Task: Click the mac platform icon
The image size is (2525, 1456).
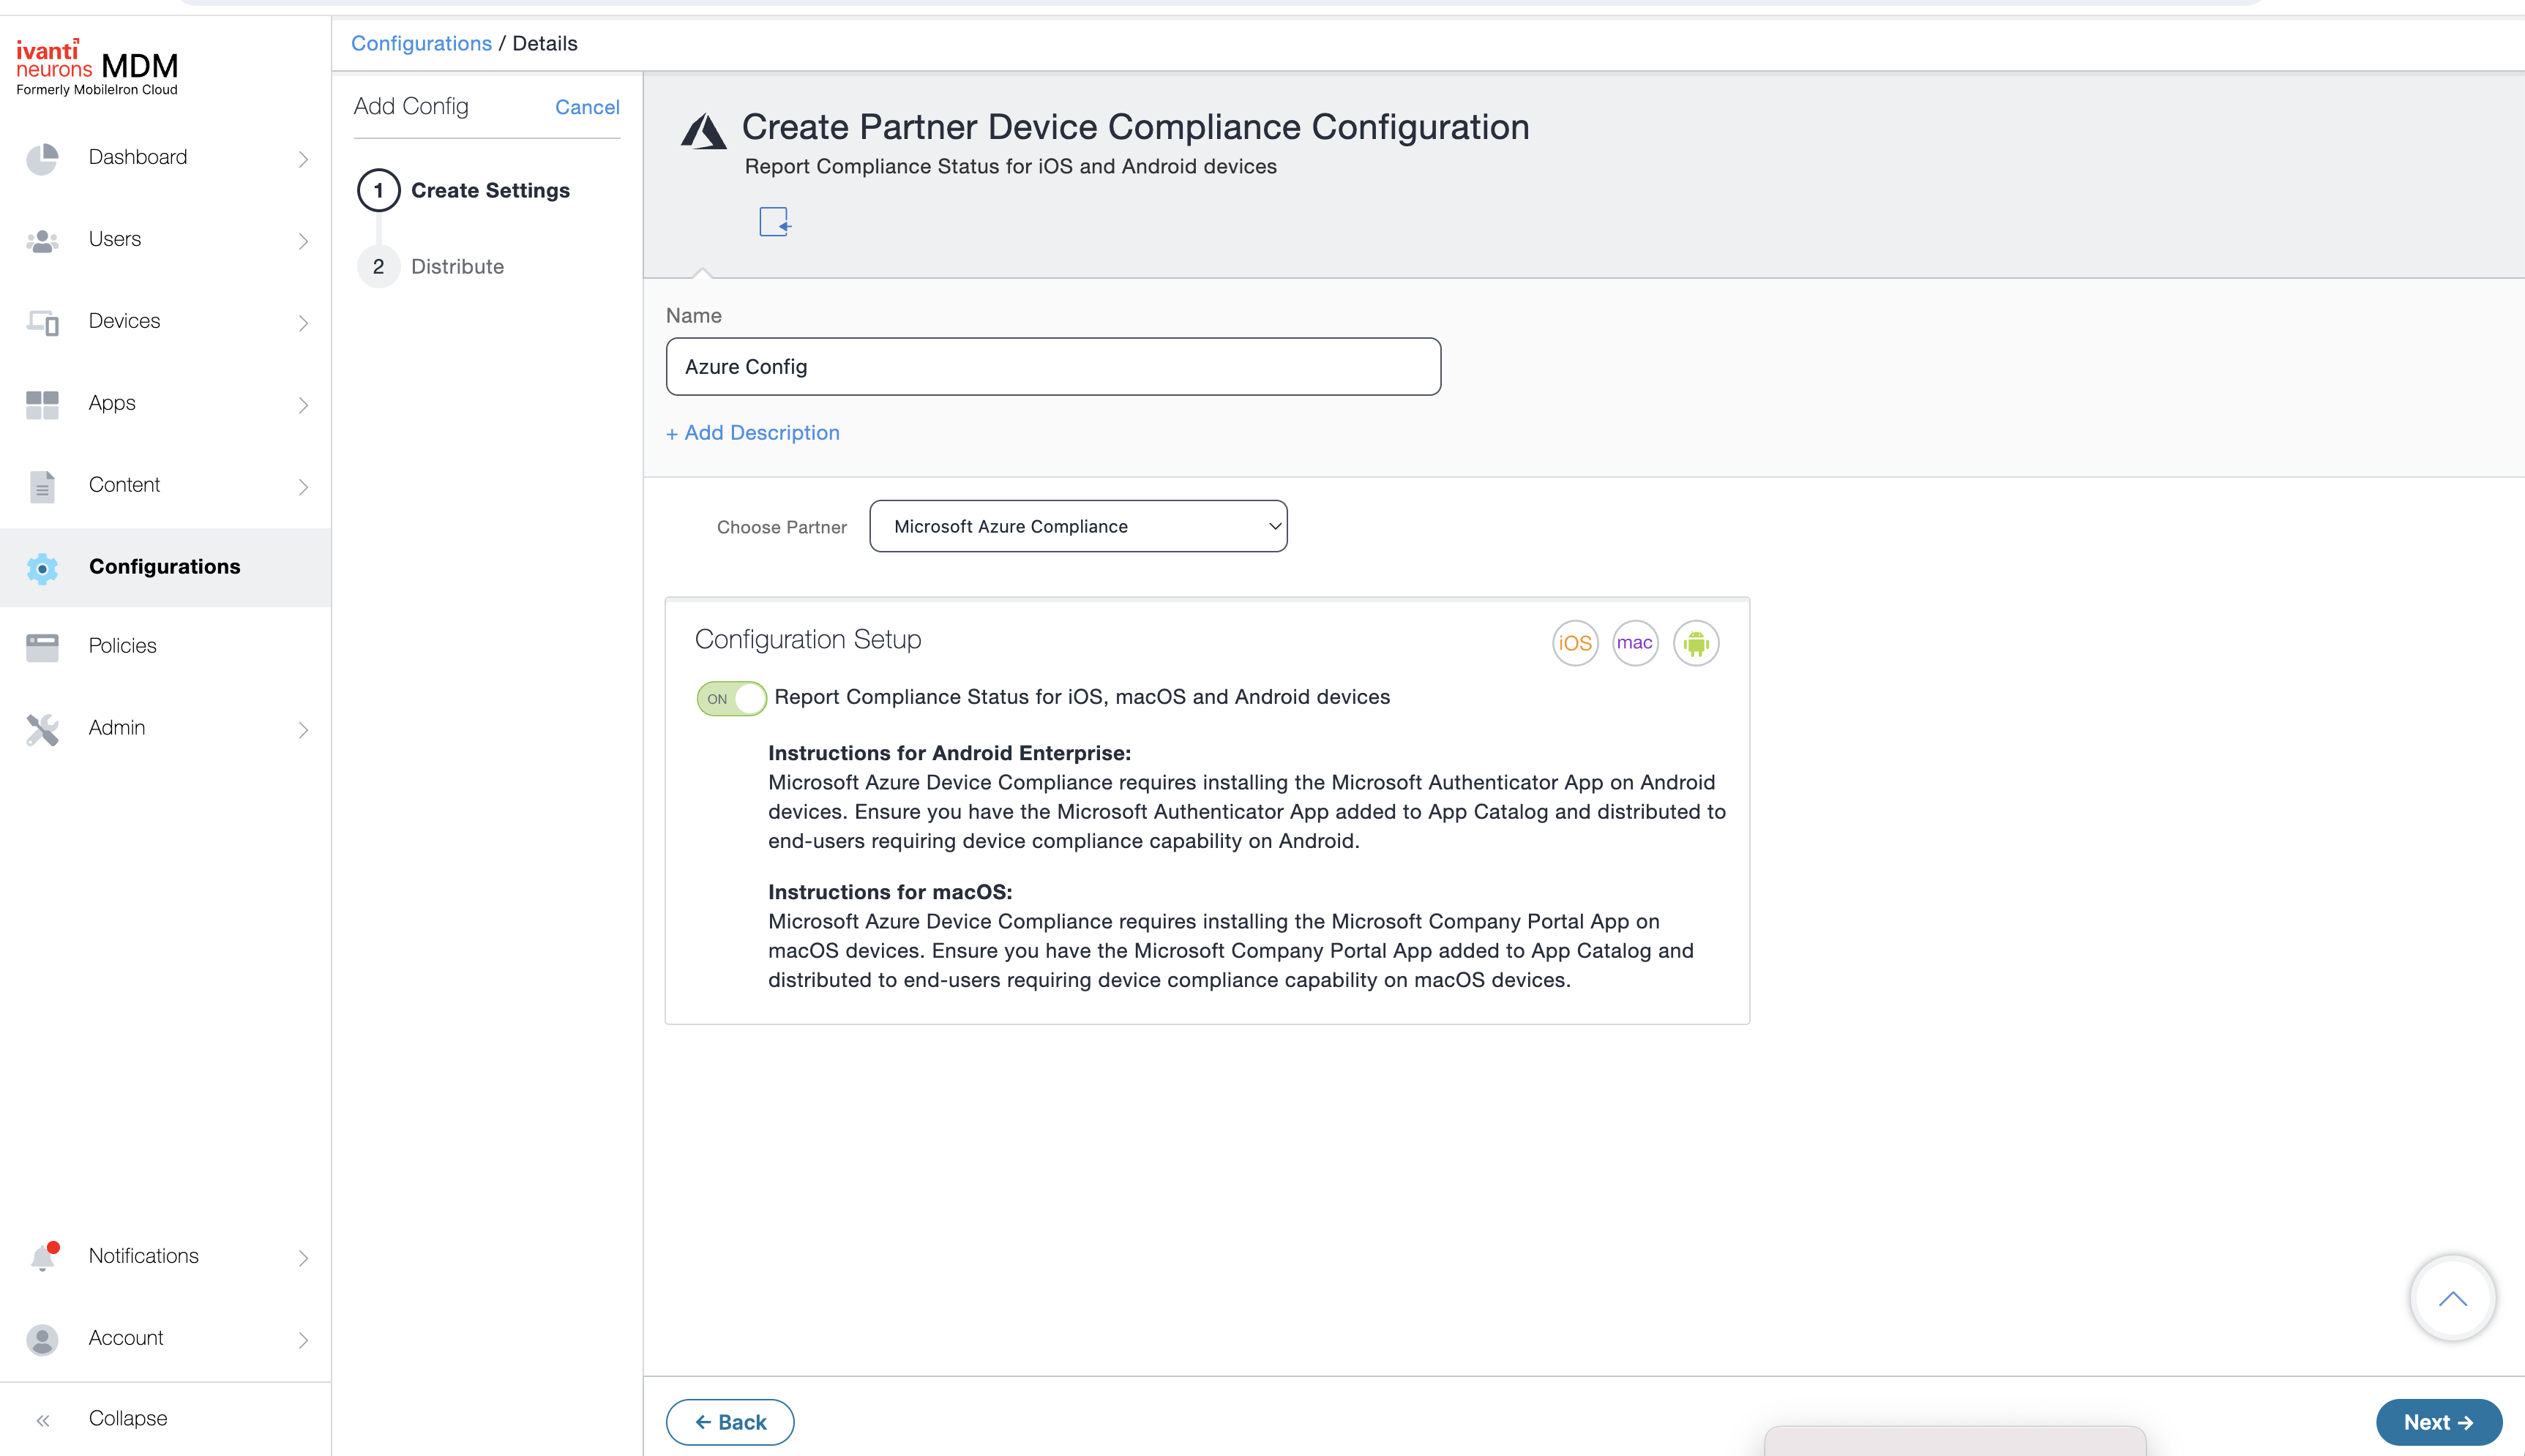Action: pyautogui.click(x=1635, y=643)
